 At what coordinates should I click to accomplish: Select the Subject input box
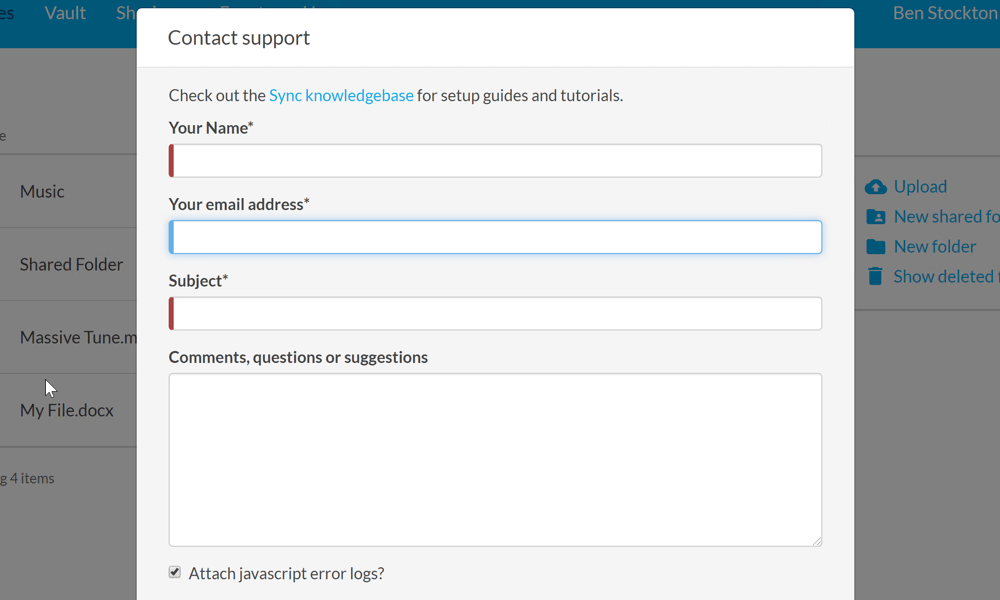point(496,314)
